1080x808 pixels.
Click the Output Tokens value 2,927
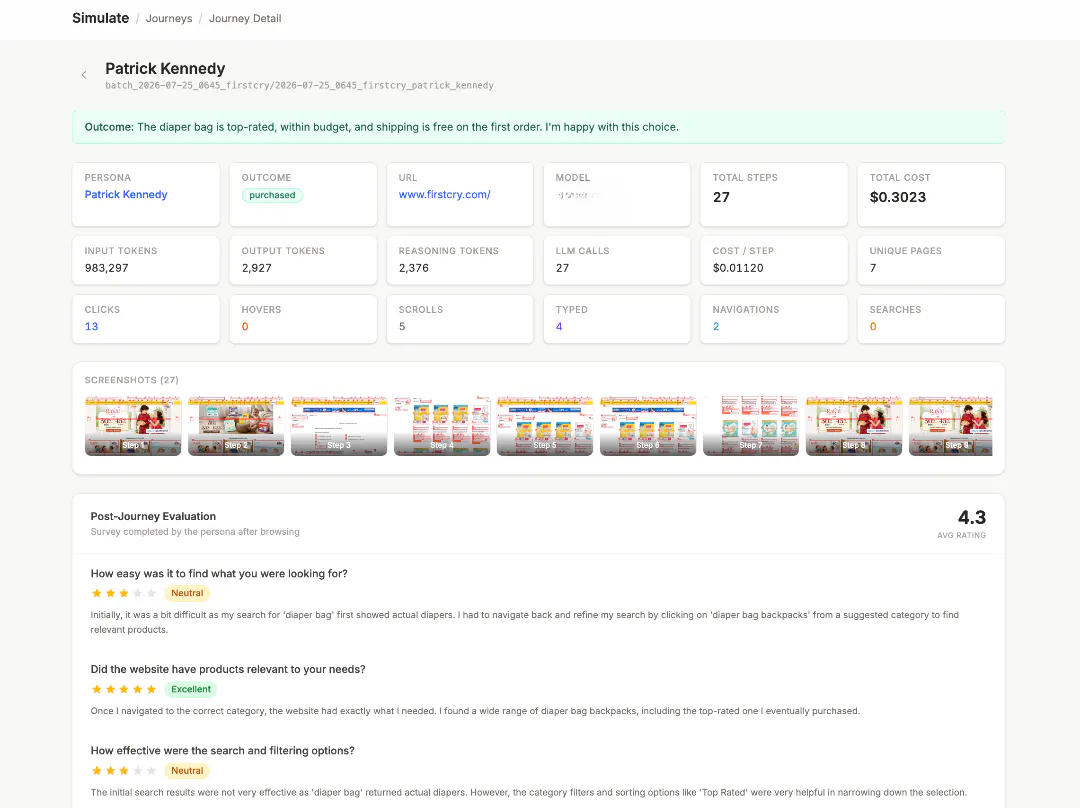tap(256, 268)
